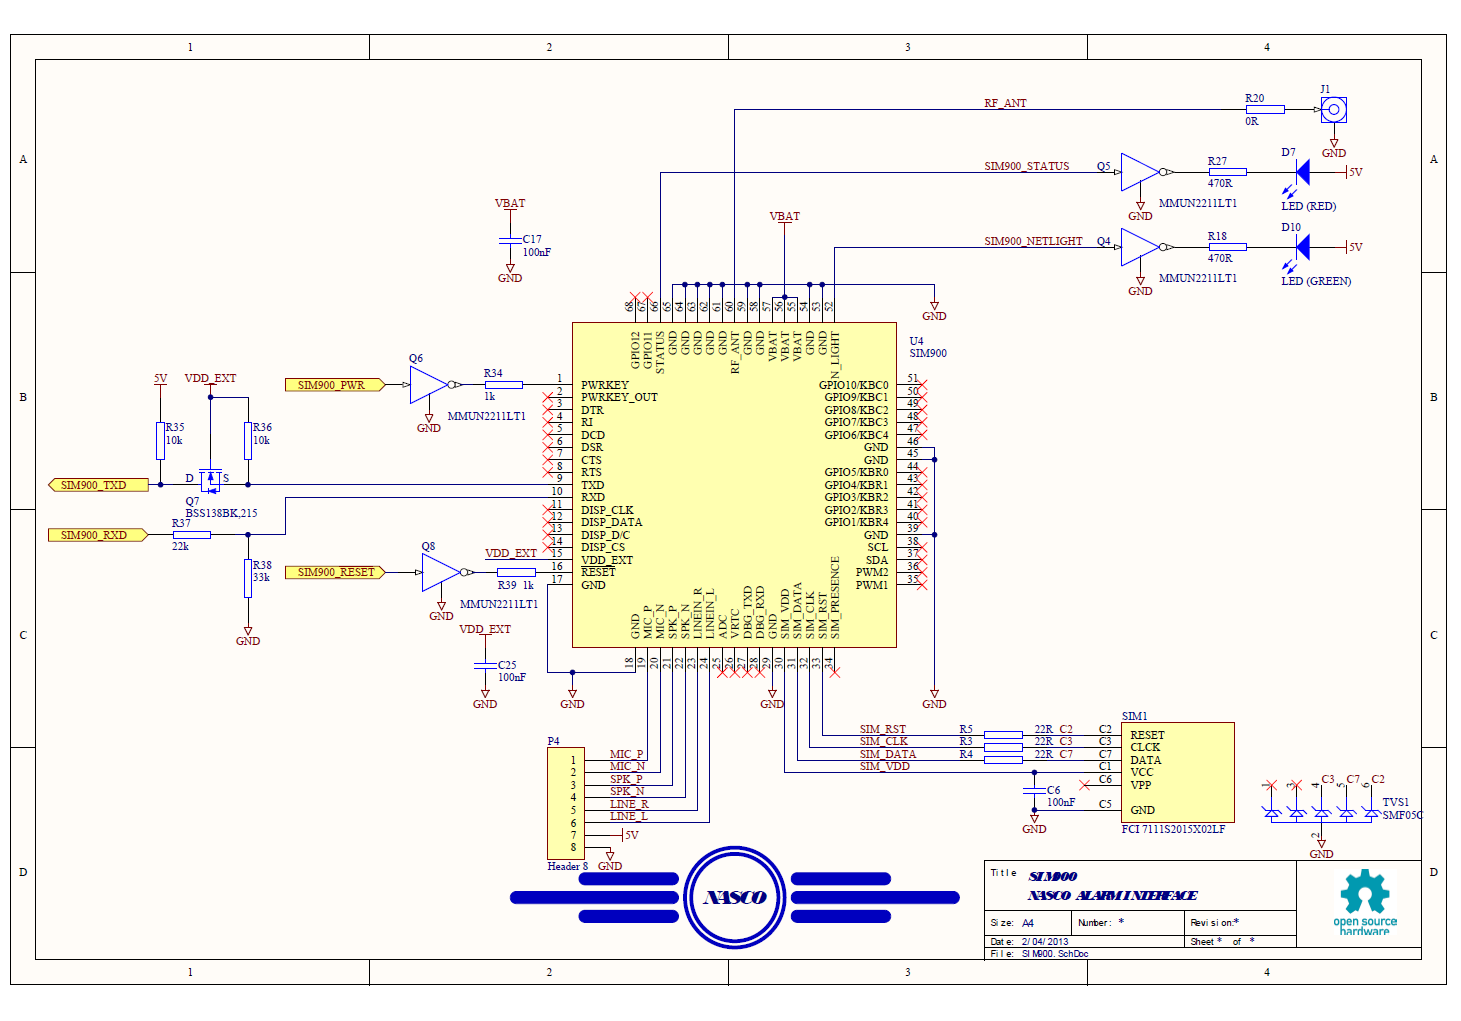Select the BSS138BK,215 part label
Image resolution: width=1461 pixels, height=1021 pixels.
pyautogui.click(x=221, y=513)
